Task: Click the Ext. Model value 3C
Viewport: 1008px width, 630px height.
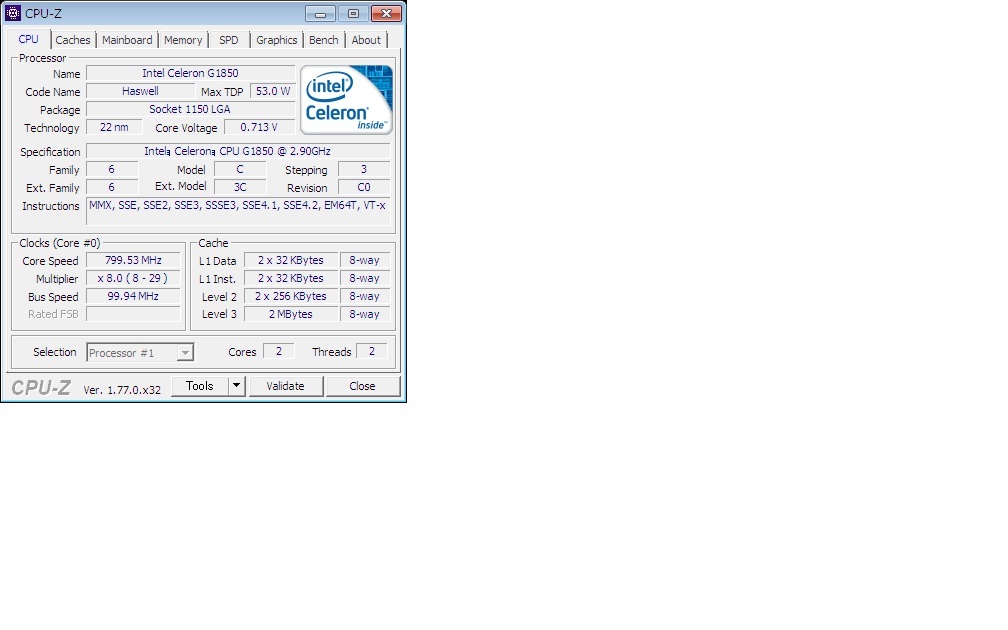Action: (x=240, y=187)
